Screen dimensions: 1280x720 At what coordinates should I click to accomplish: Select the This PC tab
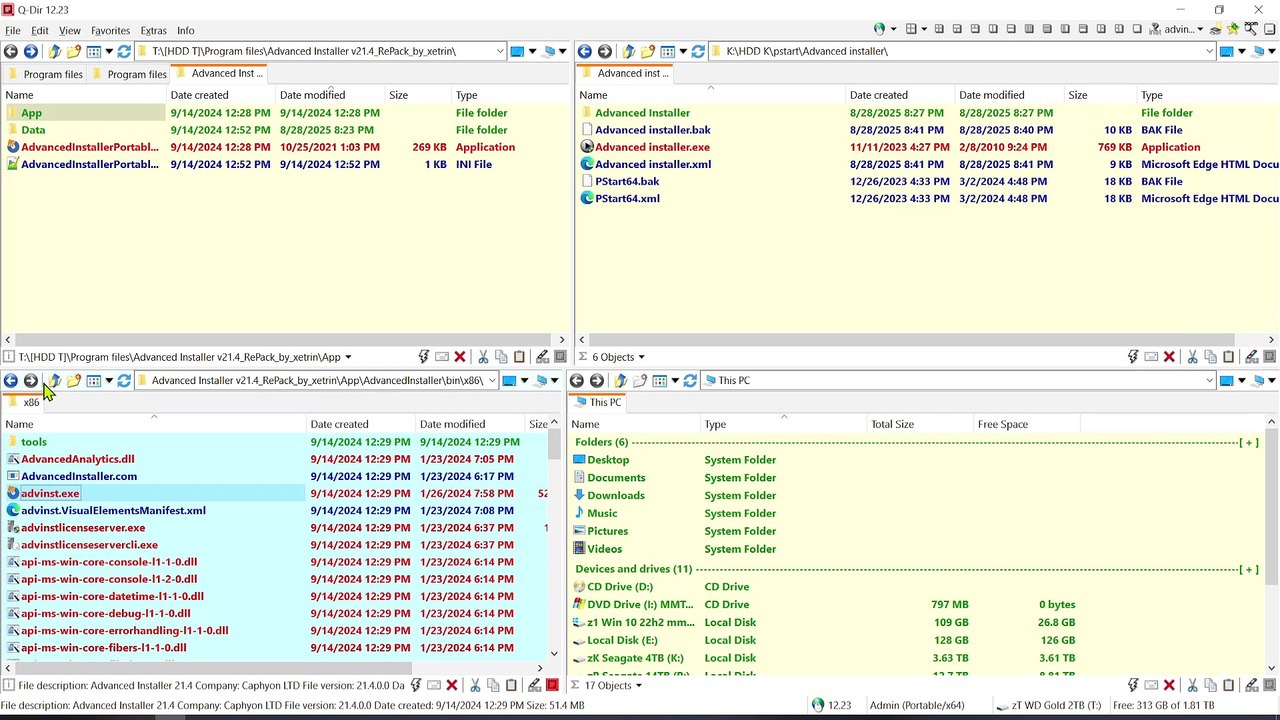[599, 402]
